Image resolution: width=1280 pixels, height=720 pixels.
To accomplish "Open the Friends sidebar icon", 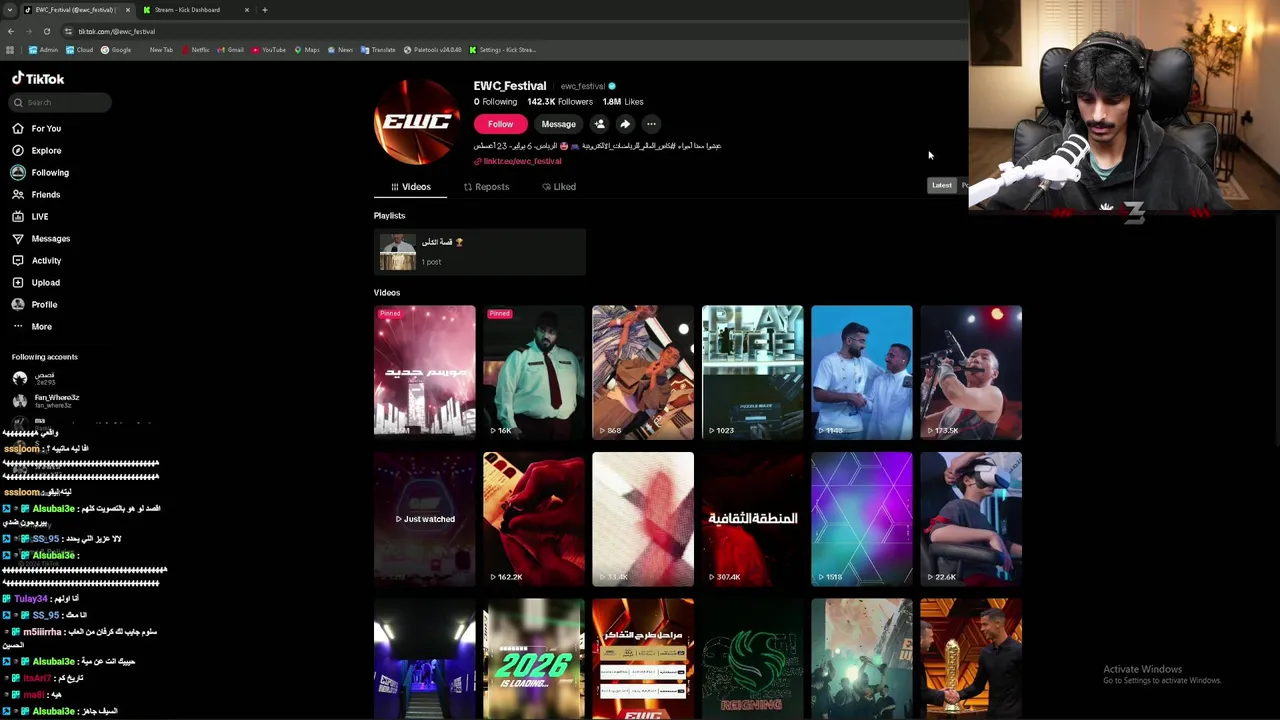I will (18, 194).
